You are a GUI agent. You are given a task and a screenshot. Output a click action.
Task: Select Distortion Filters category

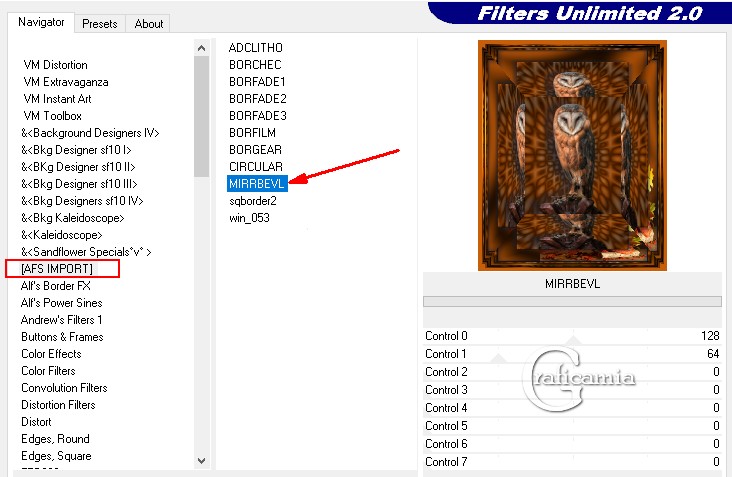(x=58, y=405)
